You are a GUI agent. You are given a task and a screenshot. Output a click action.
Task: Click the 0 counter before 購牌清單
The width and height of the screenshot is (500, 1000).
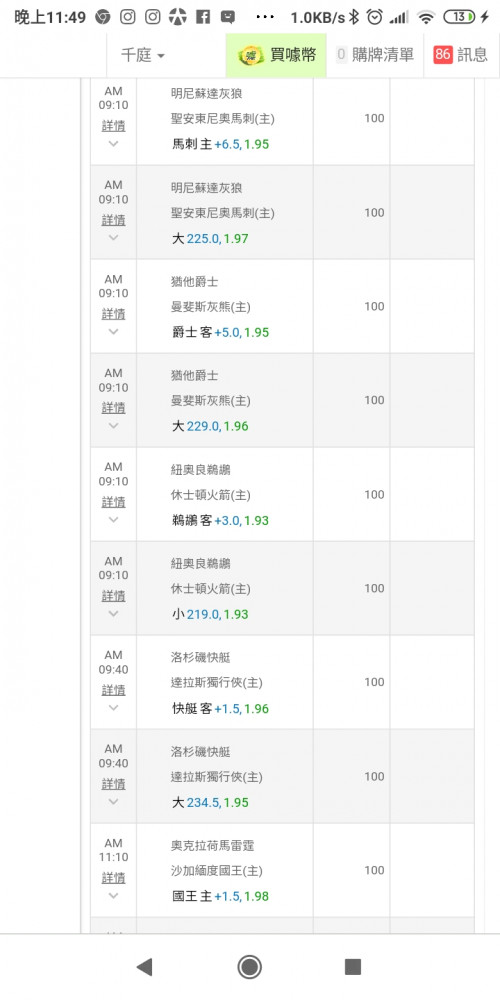coord(341,55)
